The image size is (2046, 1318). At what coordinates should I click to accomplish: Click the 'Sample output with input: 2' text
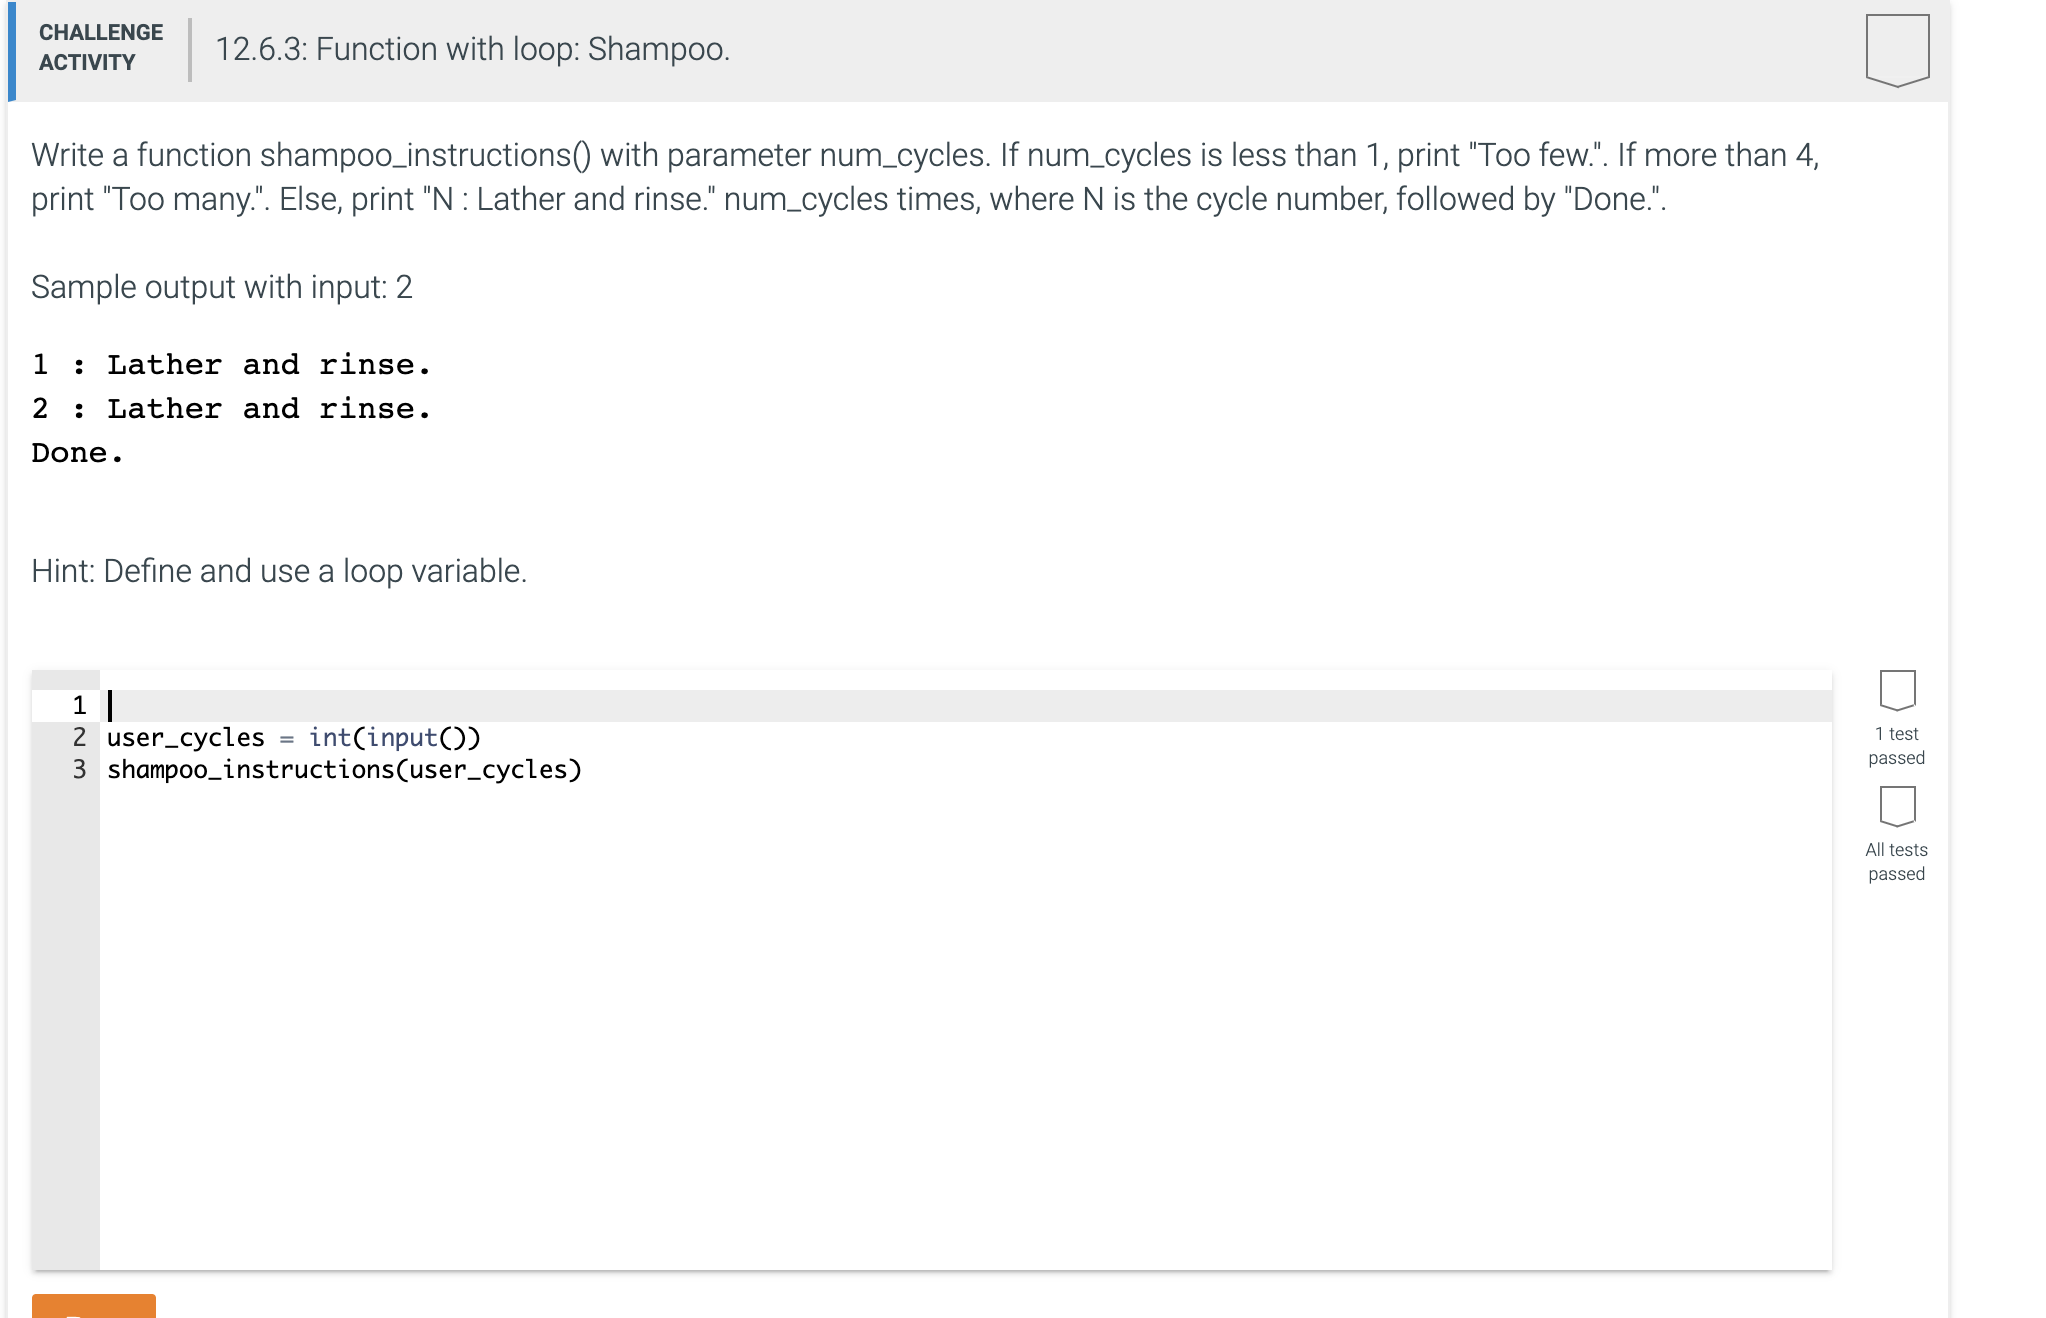222,287
